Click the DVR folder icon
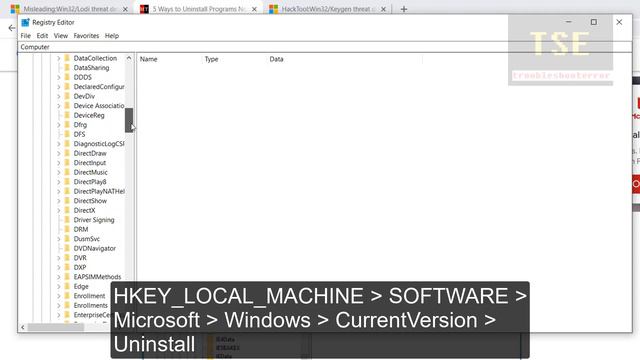Screen dimensions: 640x360 [67, 258]
